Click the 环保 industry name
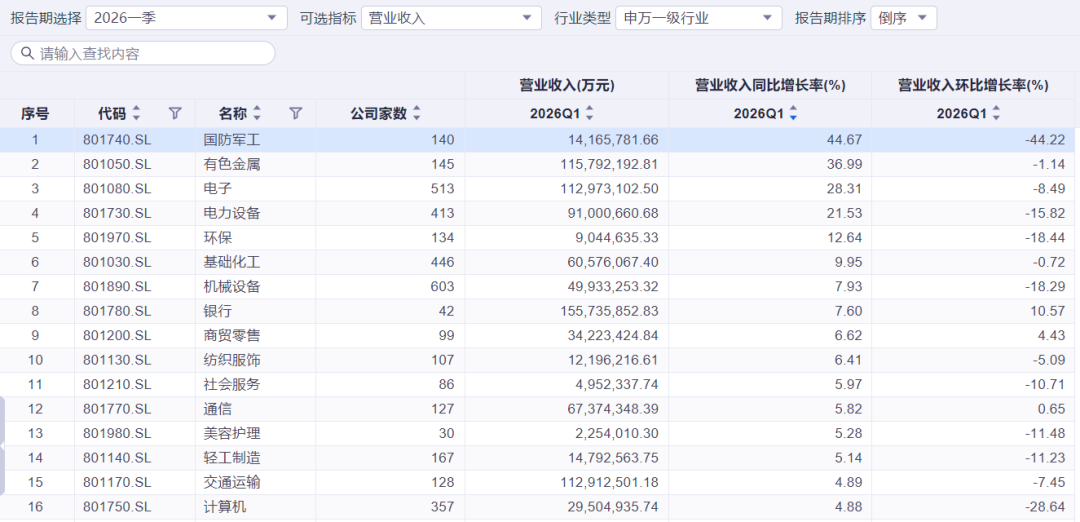Screen dimensions: 1080x522 tap(218, 238)
